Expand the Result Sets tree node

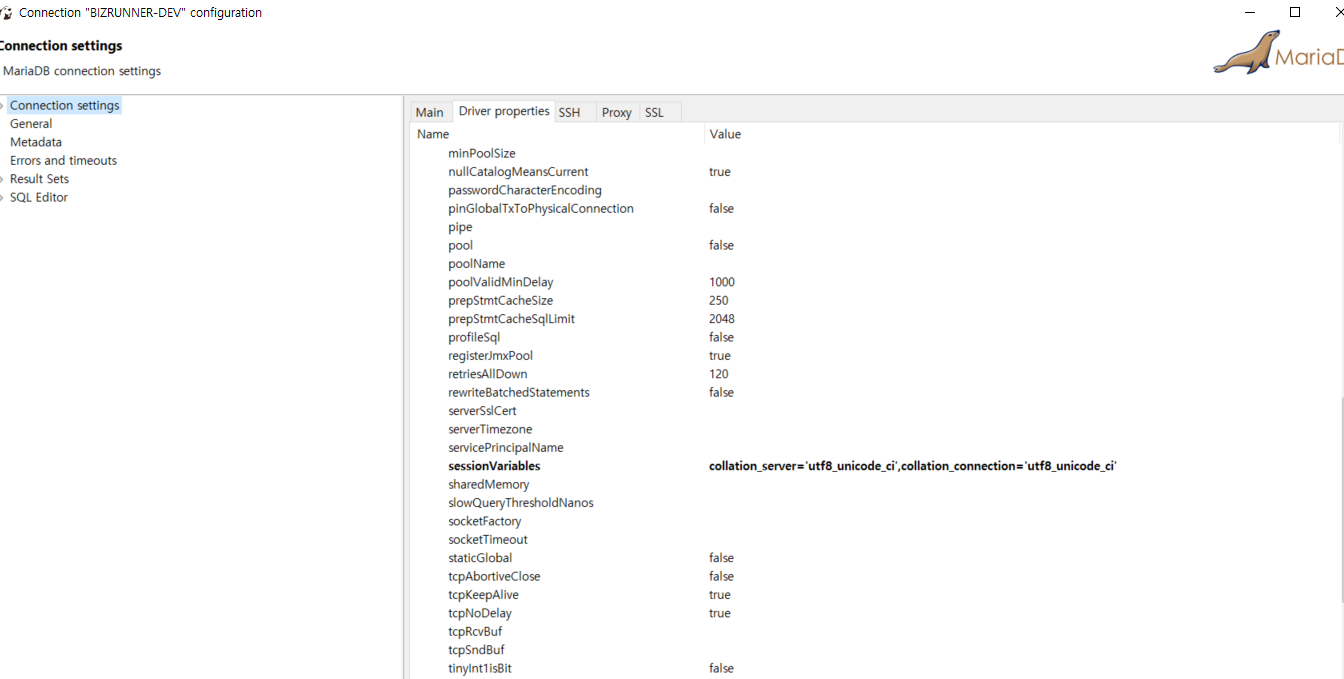coord(3,179)
